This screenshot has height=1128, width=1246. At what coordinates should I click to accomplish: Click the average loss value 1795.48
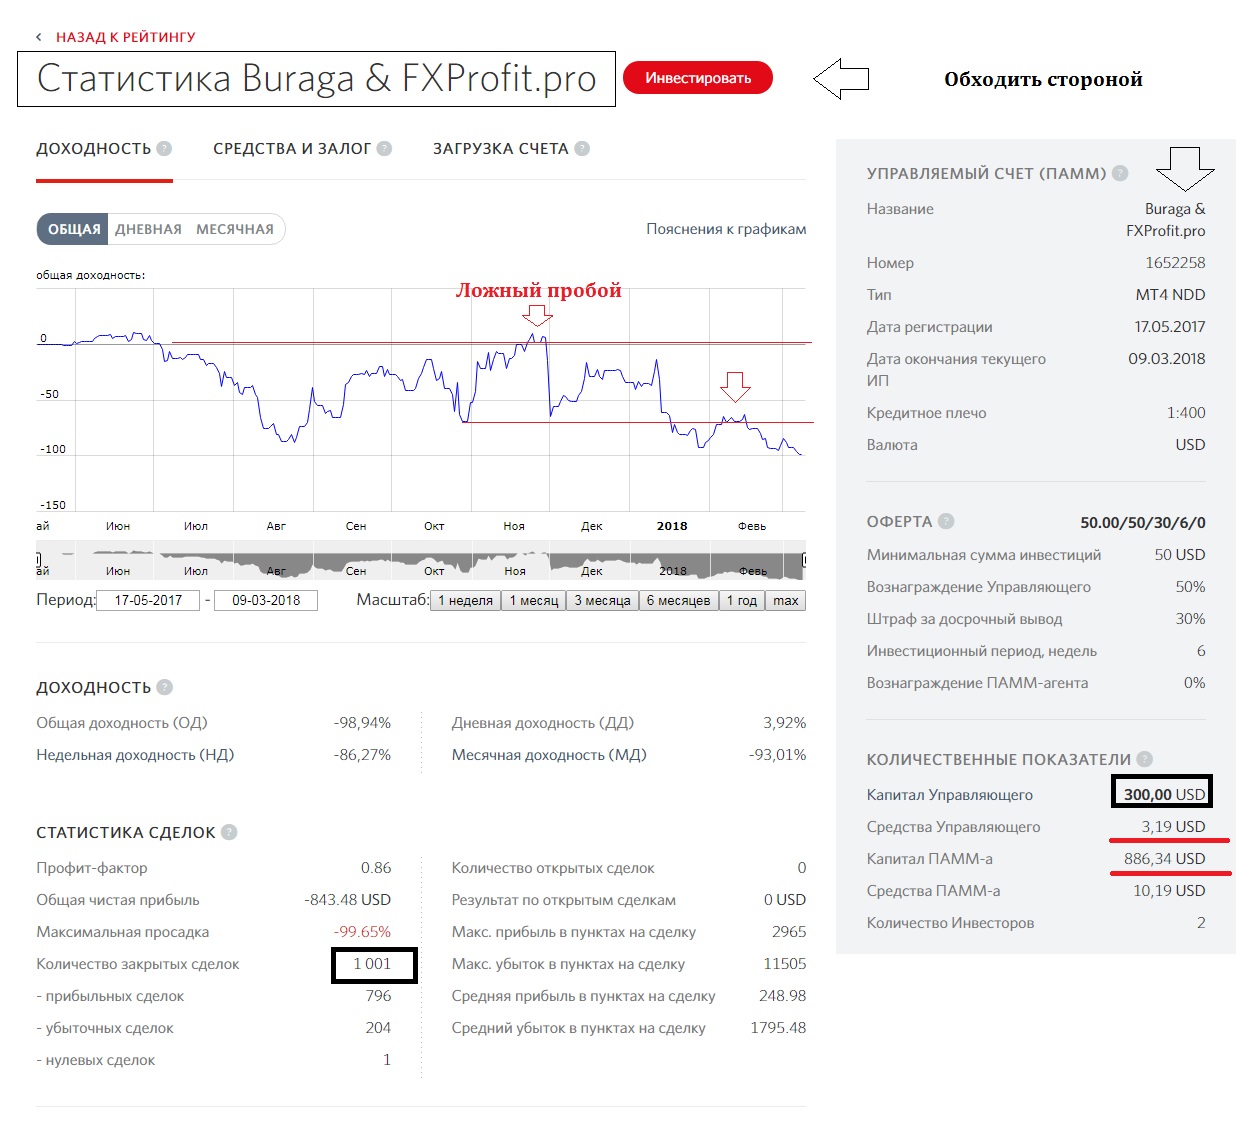pyautogui.click(x=778, y=1028)
